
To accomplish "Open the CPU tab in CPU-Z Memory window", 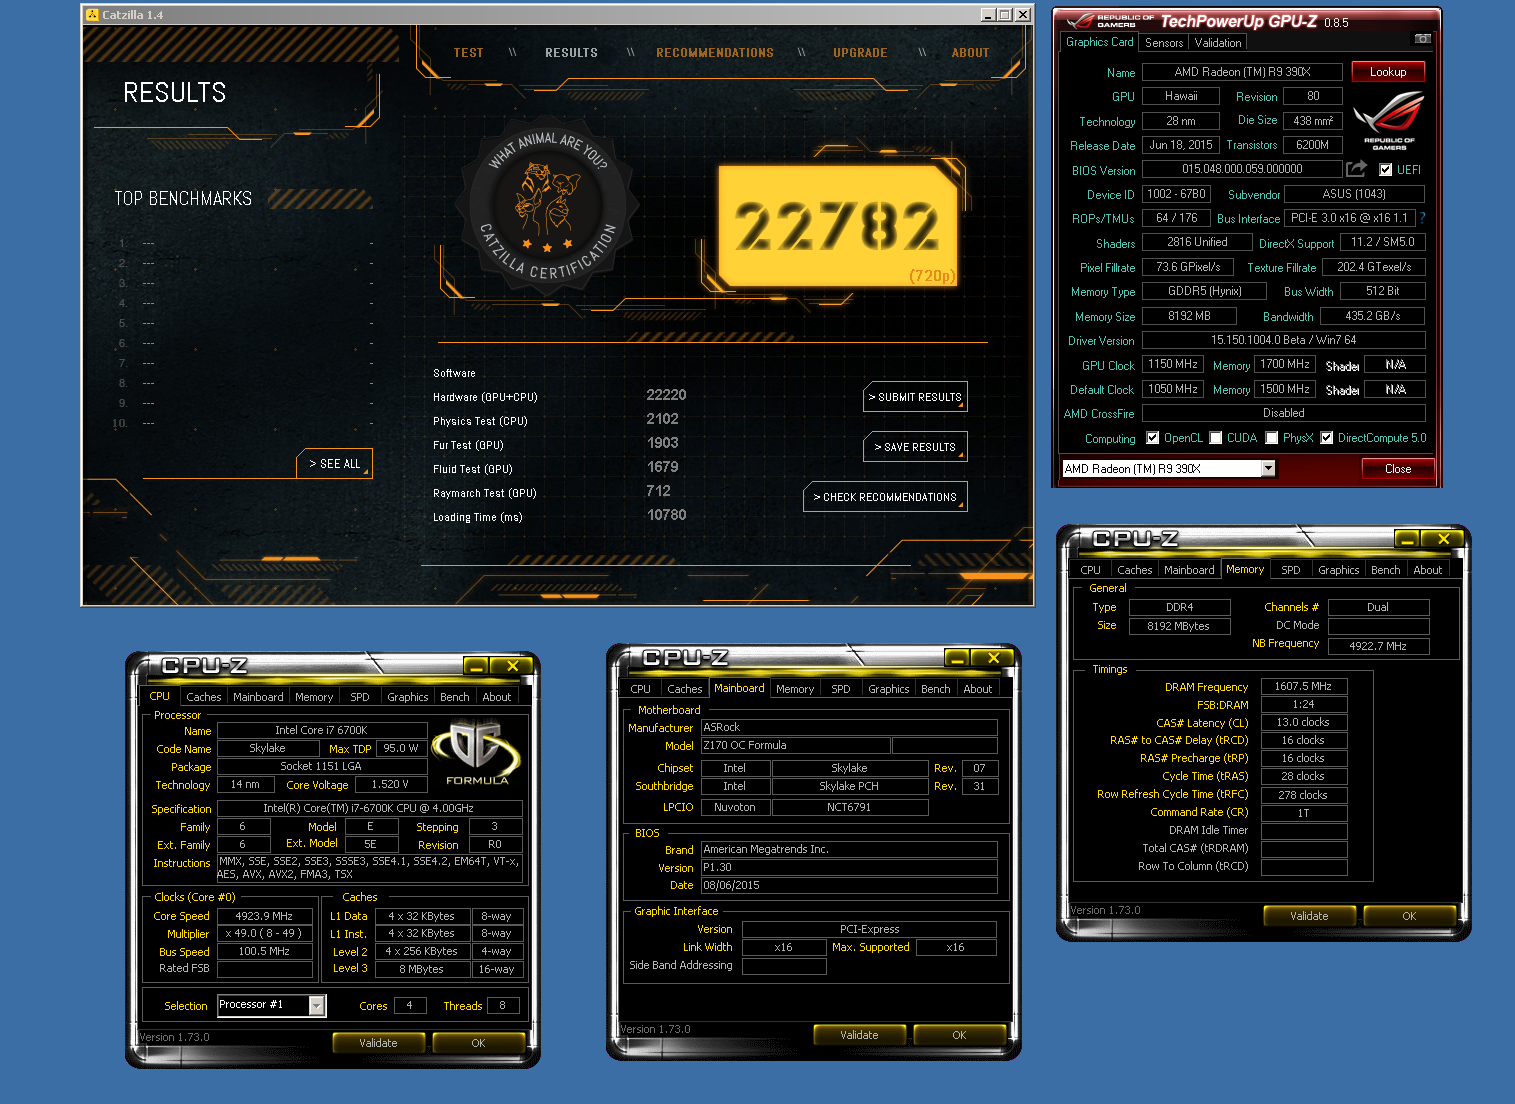I will pyautogui.click(x=1090, y=570).
